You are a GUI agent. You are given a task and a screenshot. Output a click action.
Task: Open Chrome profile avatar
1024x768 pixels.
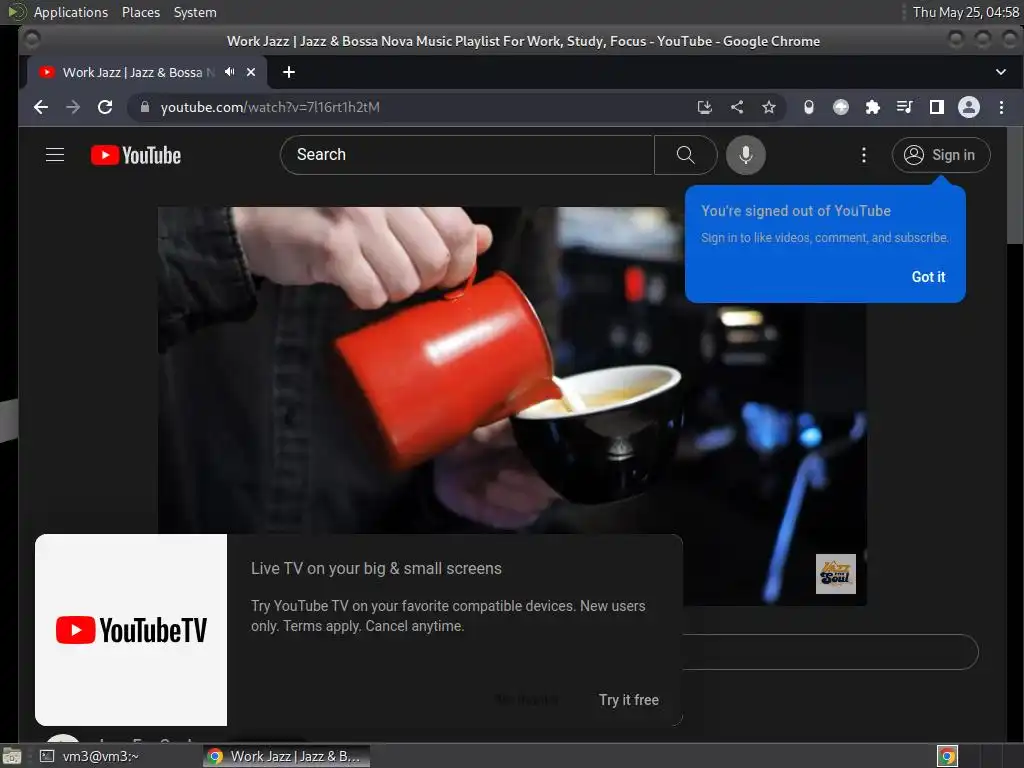click(968, 107)
